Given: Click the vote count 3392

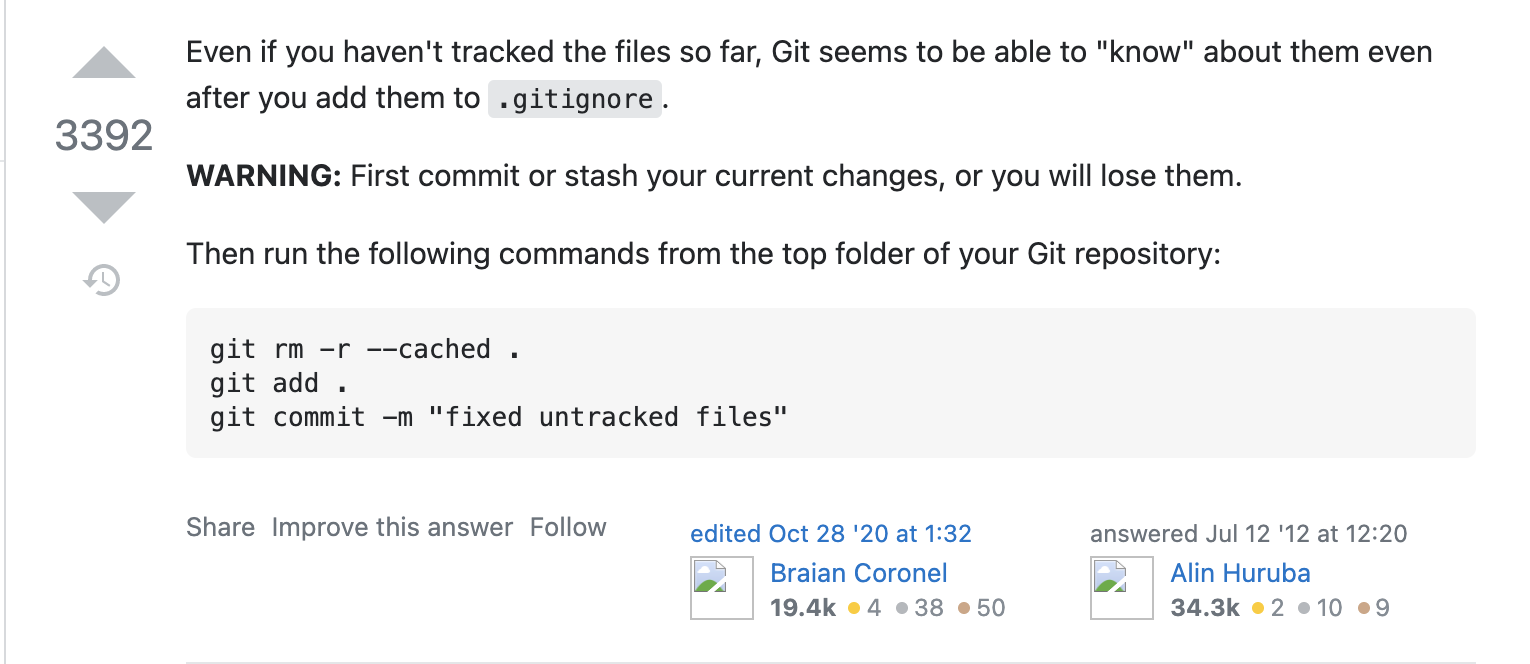Looking at the screenshot, I should (x=104, y=135).
